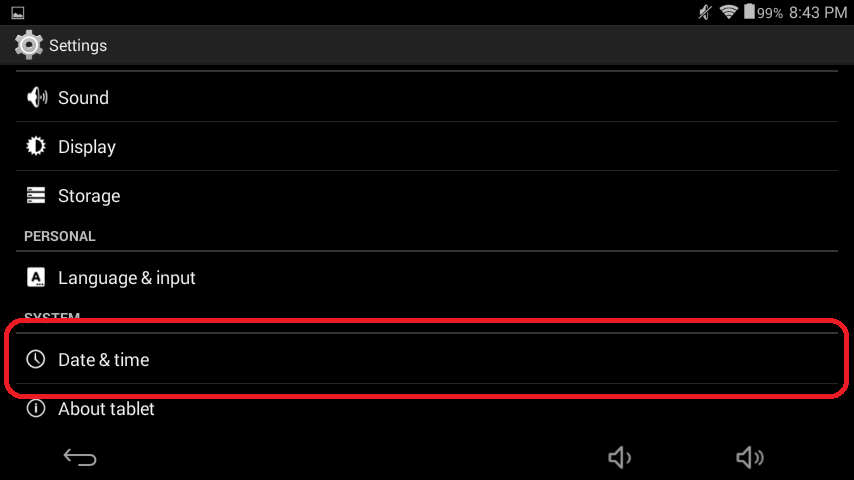Tap the Language & input letter A icon
854x480 pixels.
click(36, 277)
